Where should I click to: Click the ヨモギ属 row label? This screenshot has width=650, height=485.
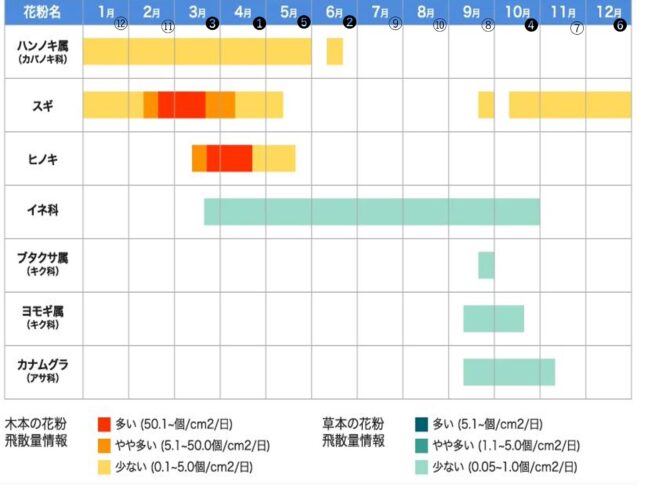click(x=42, y=317)
